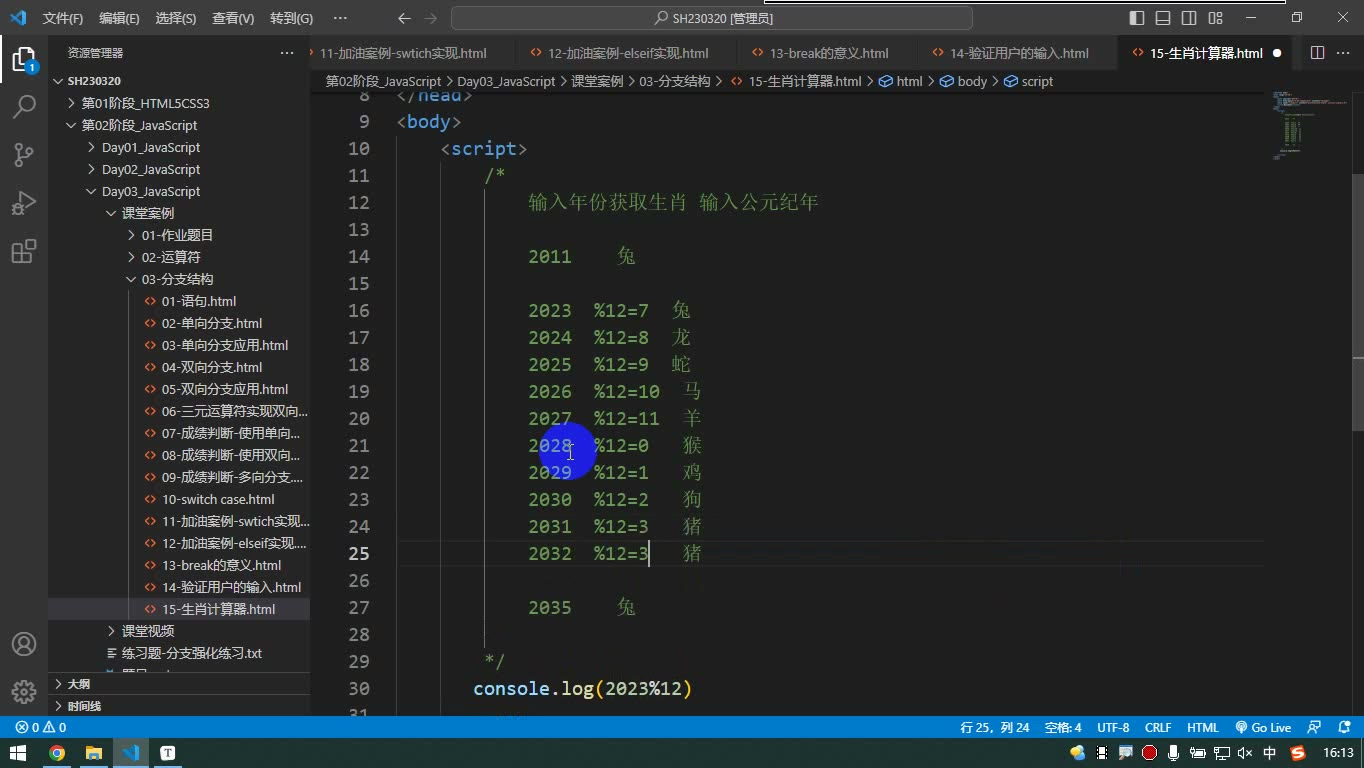Click the feedback icon in status bar
This screenshot has width=1364, height=768.
pyautogui.click(x=1314, y=727)
